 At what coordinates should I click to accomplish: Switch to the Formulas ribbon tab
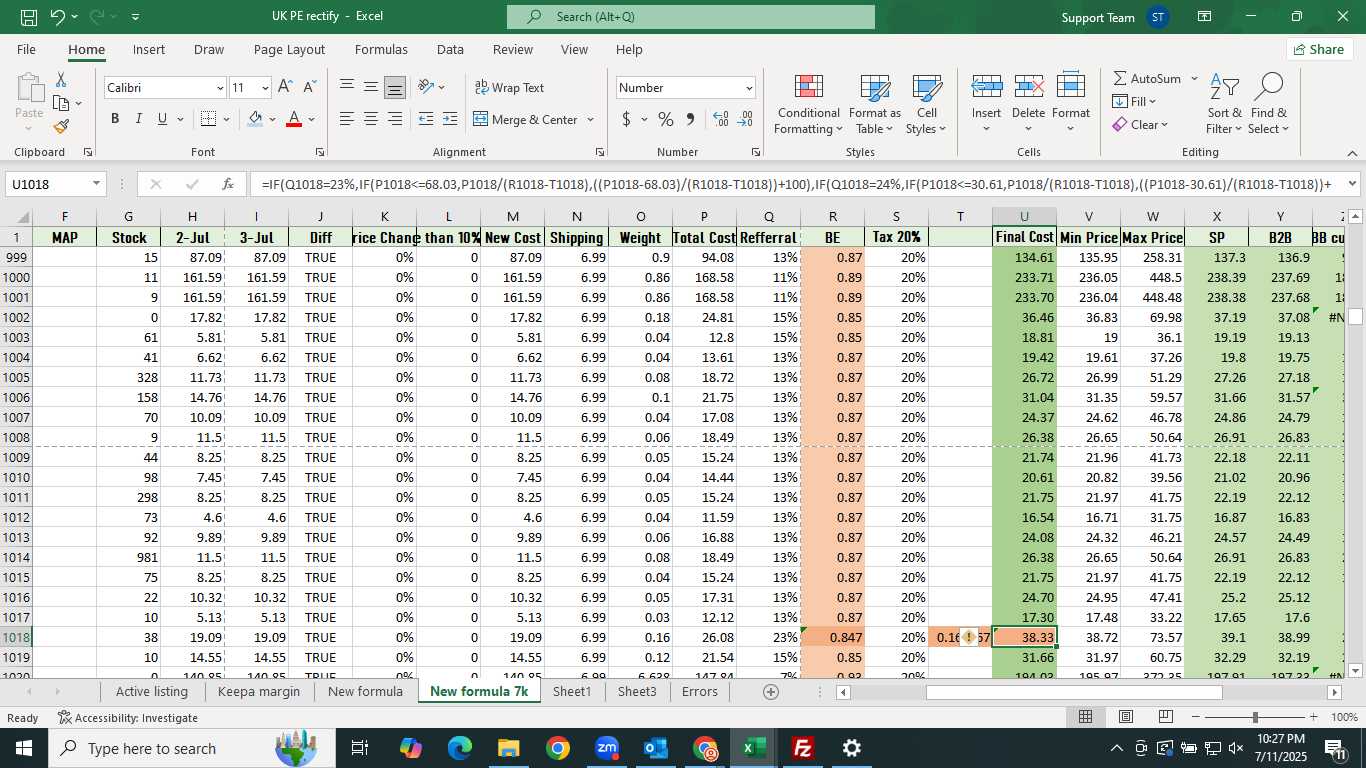click(381, 49)
